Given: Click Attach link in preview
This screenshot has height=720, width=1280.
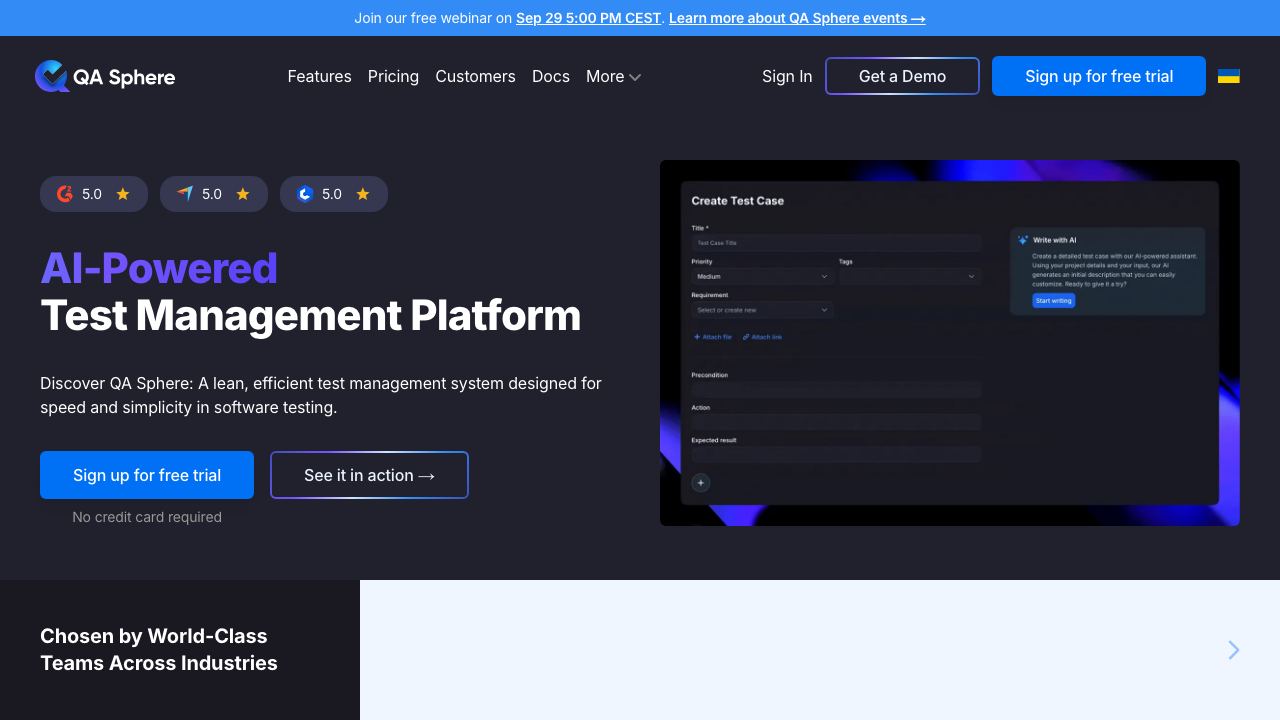Looking at the screenshot, I should [763, 337].
